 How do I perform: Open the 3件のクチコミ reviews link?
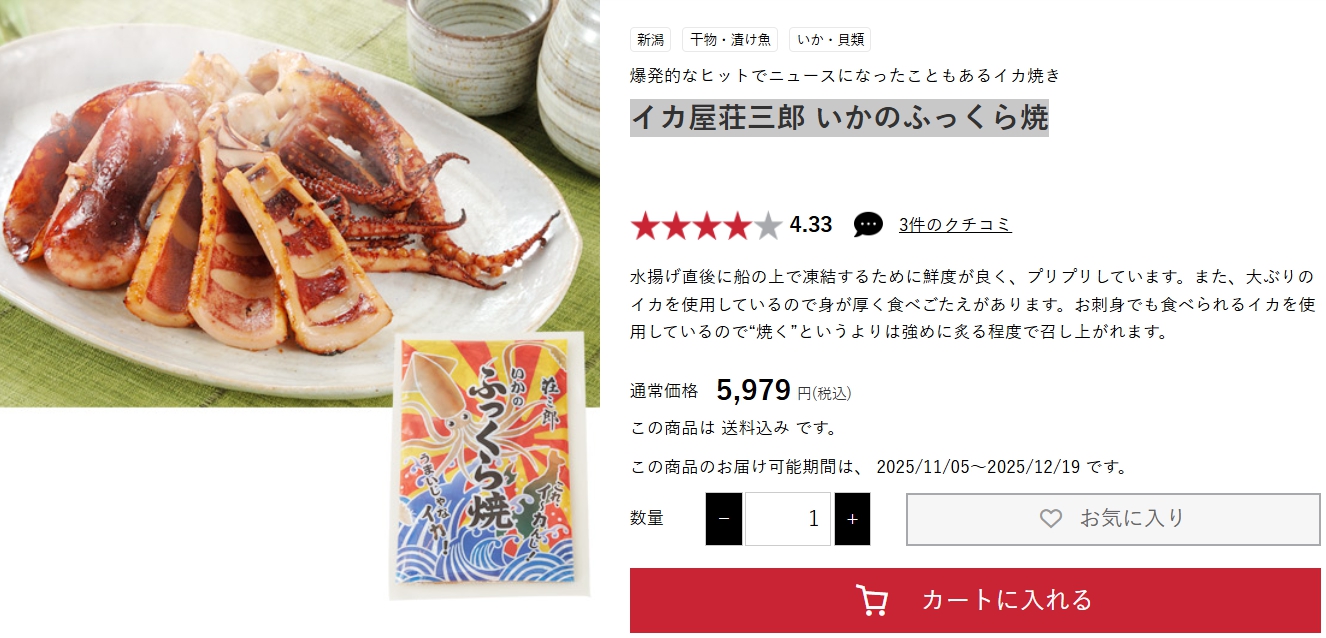[x=955, y=225]
